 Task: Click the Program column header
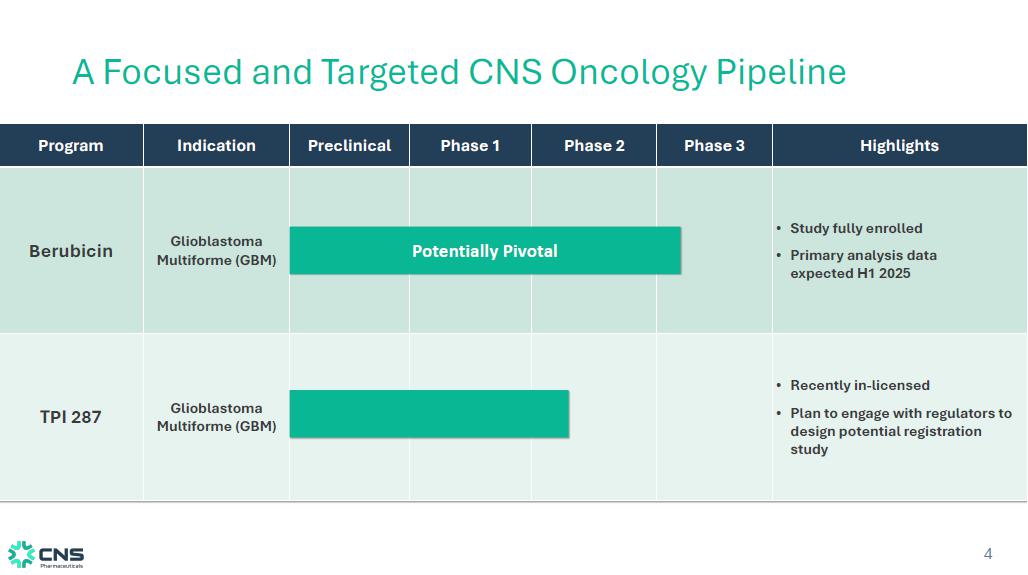click(x=71, y=146)
